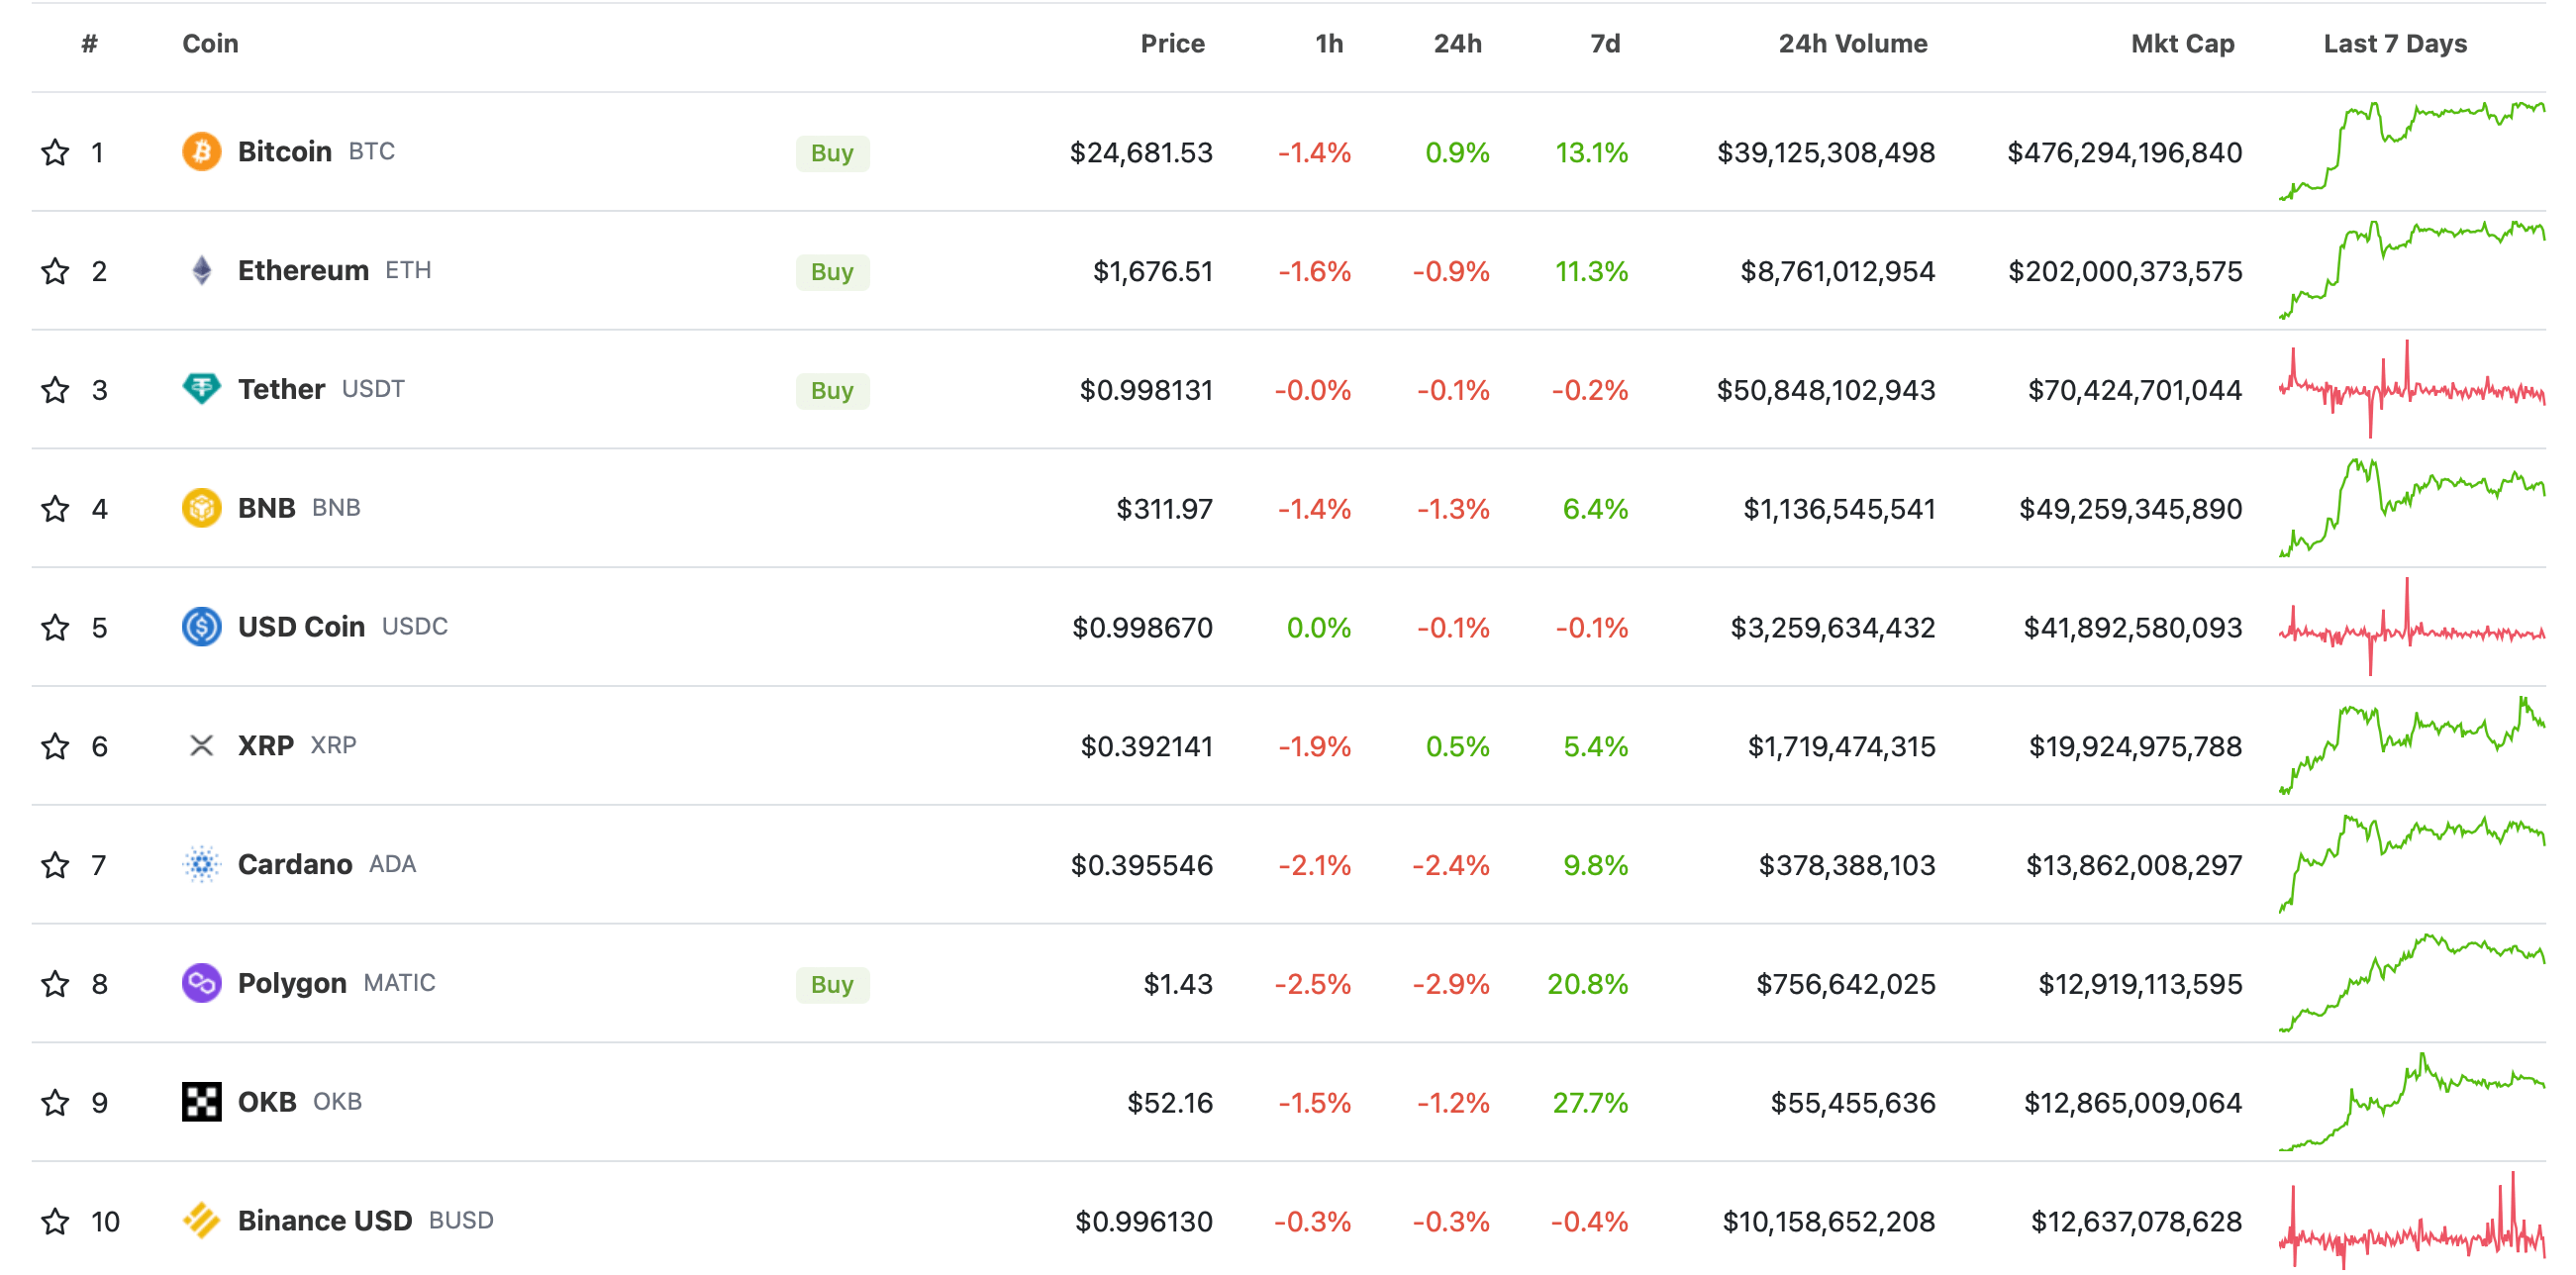
Task: Click the Tether green logo icon
Action: tap(201, 389)
